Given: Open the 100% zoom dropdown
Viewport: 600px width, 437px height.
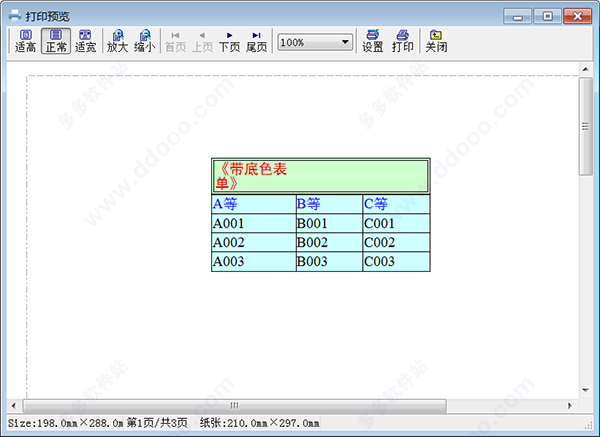Looking at the screenshot, I should click(x=315, y=42).
